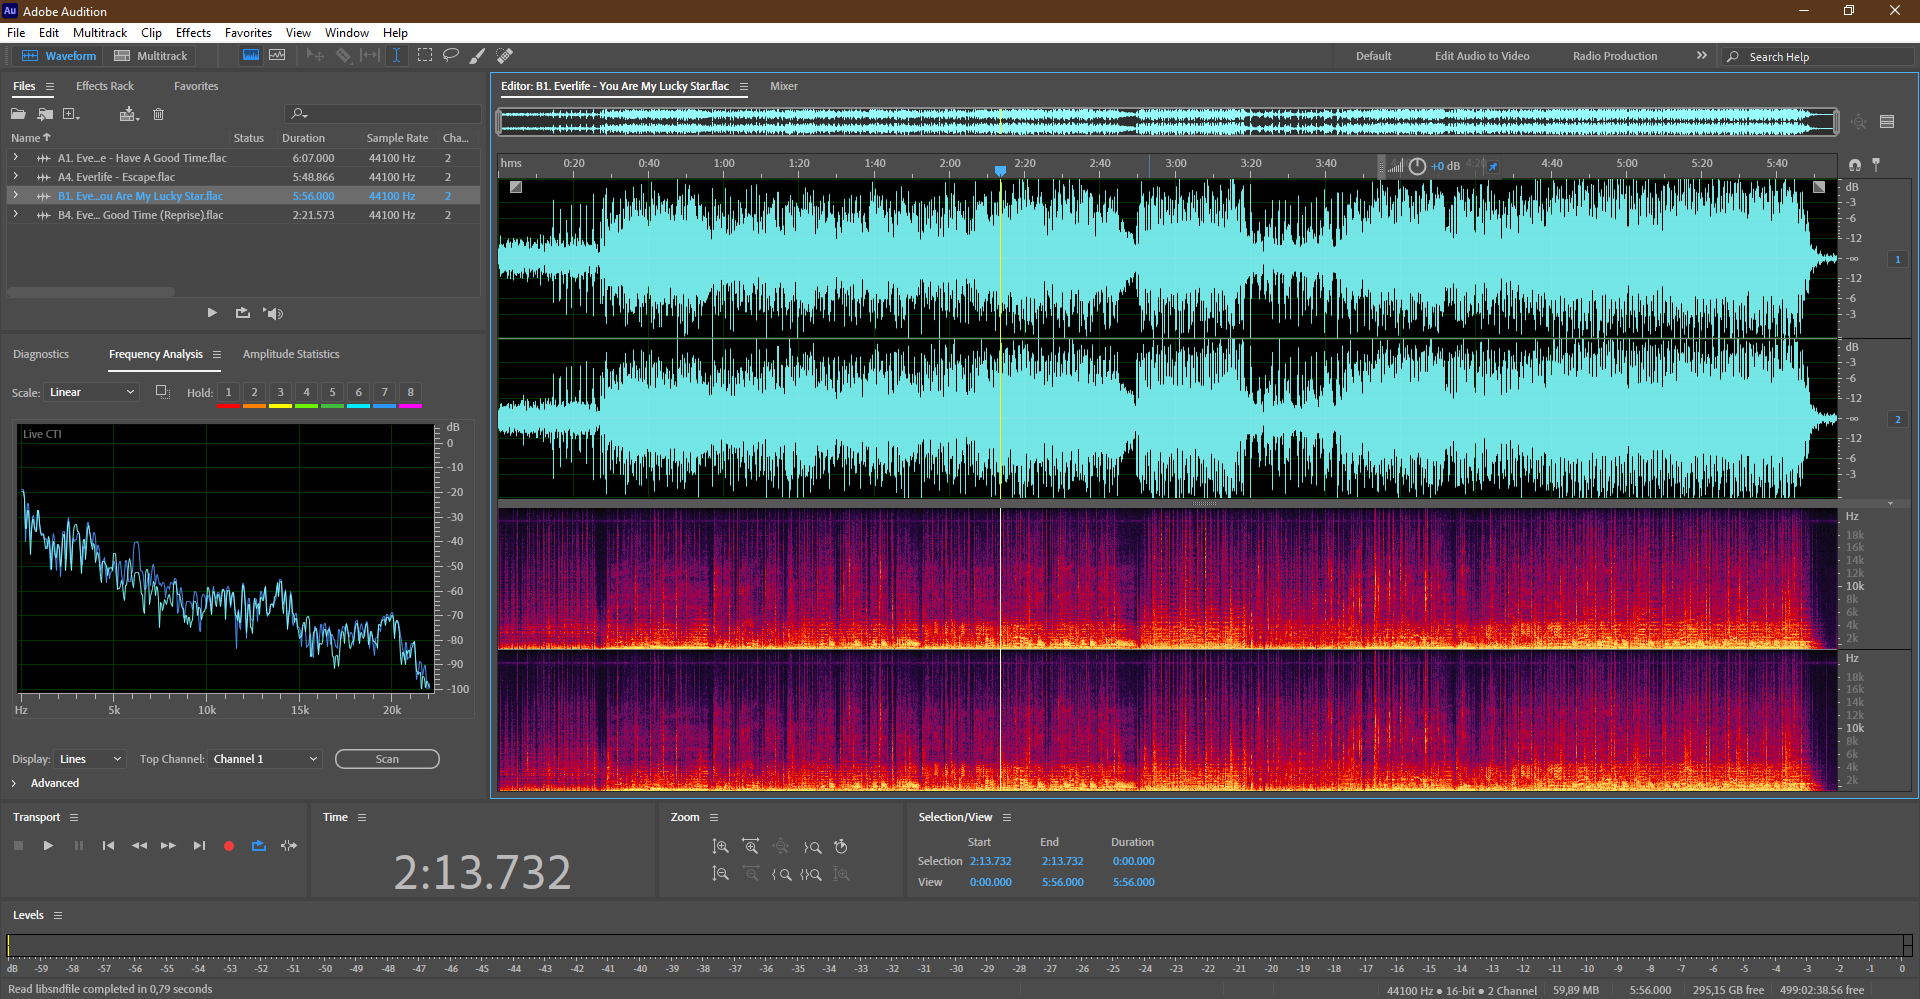Viewport: 1920px width, 999px height.
Task: Select the Paintbrush Selection tool
Action: click(478, 55)
